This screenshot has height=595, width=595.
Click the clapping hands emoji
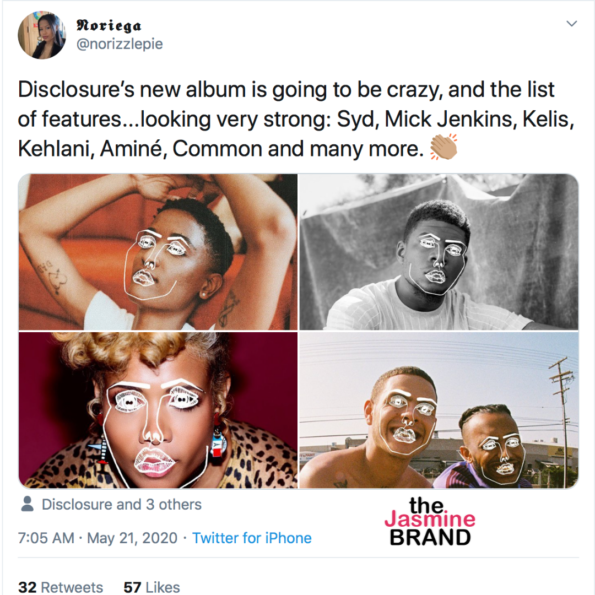tap(443, 147)
